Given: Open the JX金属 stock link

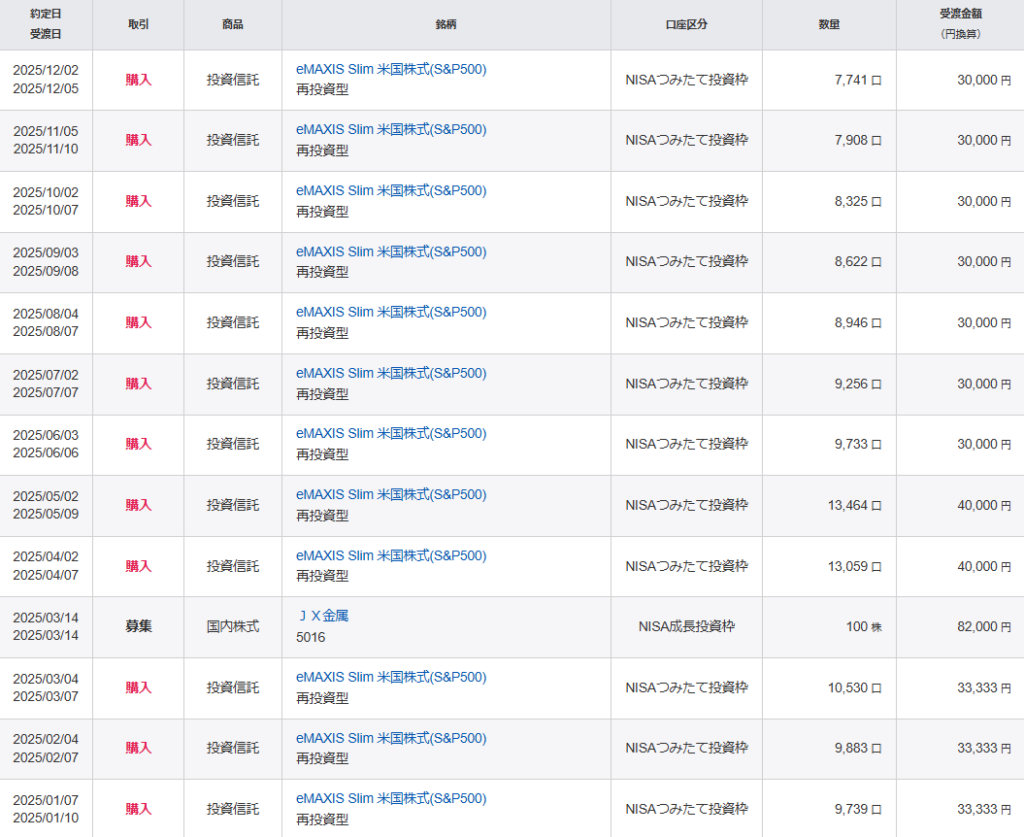Looking at the screenshot, I should pyautogui.click(x=322, y=616).
